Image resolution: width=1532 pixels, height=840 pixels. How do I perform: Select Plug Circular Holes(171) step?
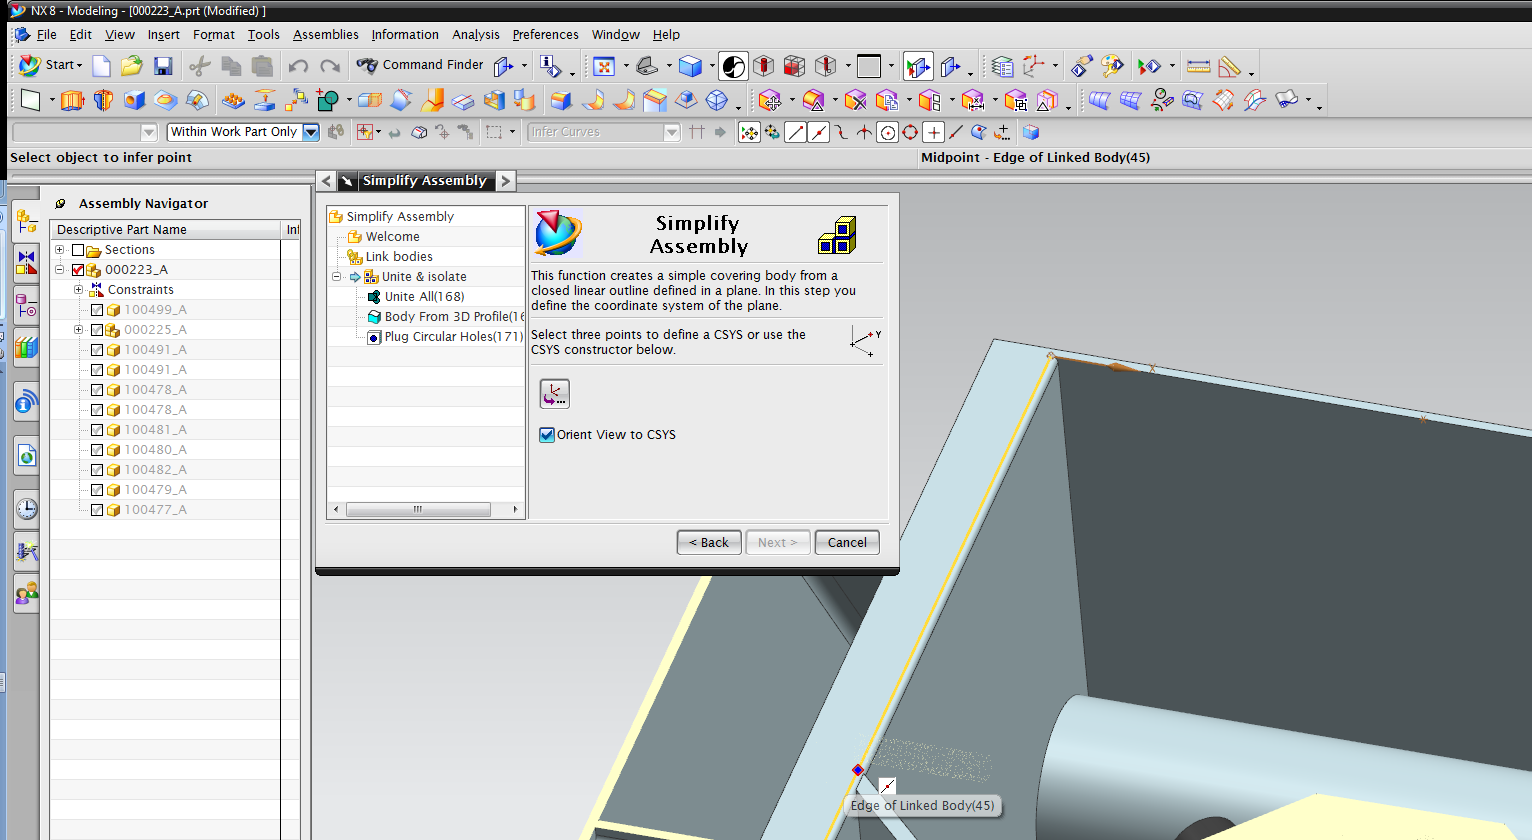(453, 337)
